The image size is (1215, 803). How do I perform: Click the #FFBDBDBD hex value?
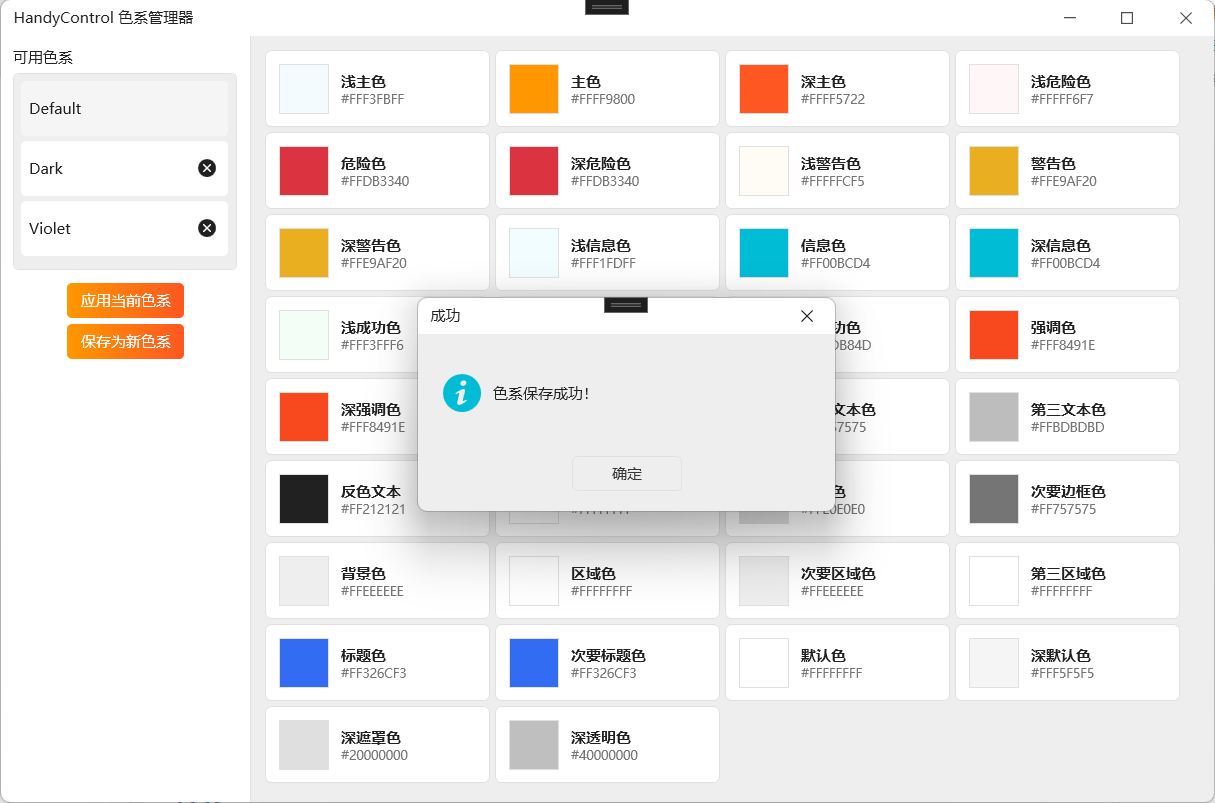[x=1068, y=427]
